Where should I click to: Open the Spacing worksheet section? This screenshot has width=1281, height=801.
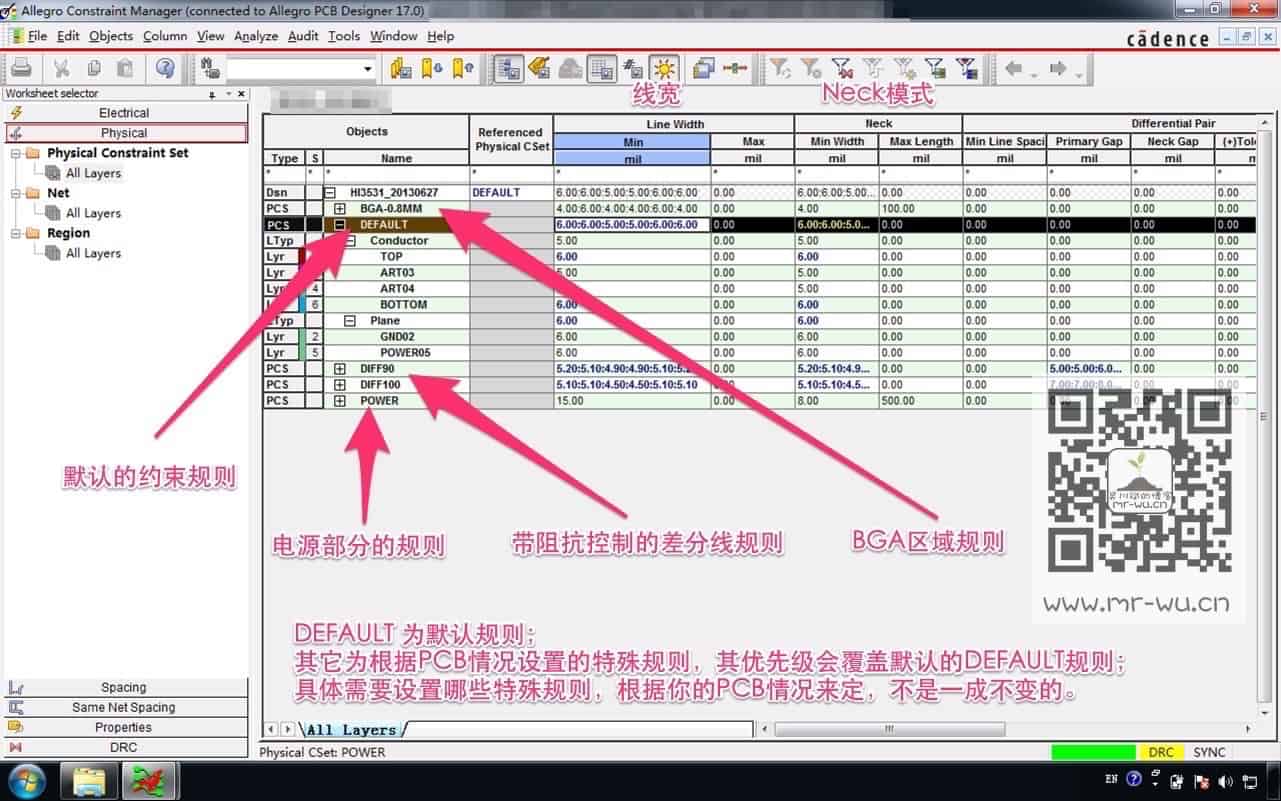[x=125, y=687]
